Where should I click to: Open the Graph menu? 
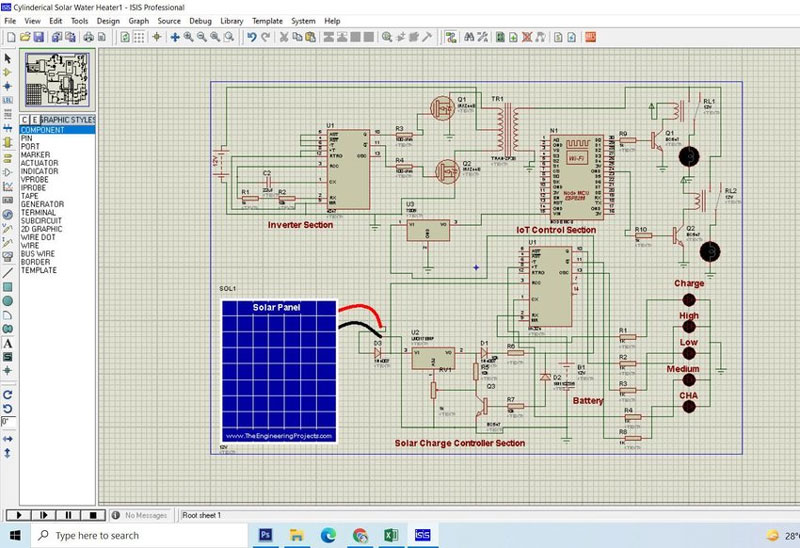click(x=139, y=21)
